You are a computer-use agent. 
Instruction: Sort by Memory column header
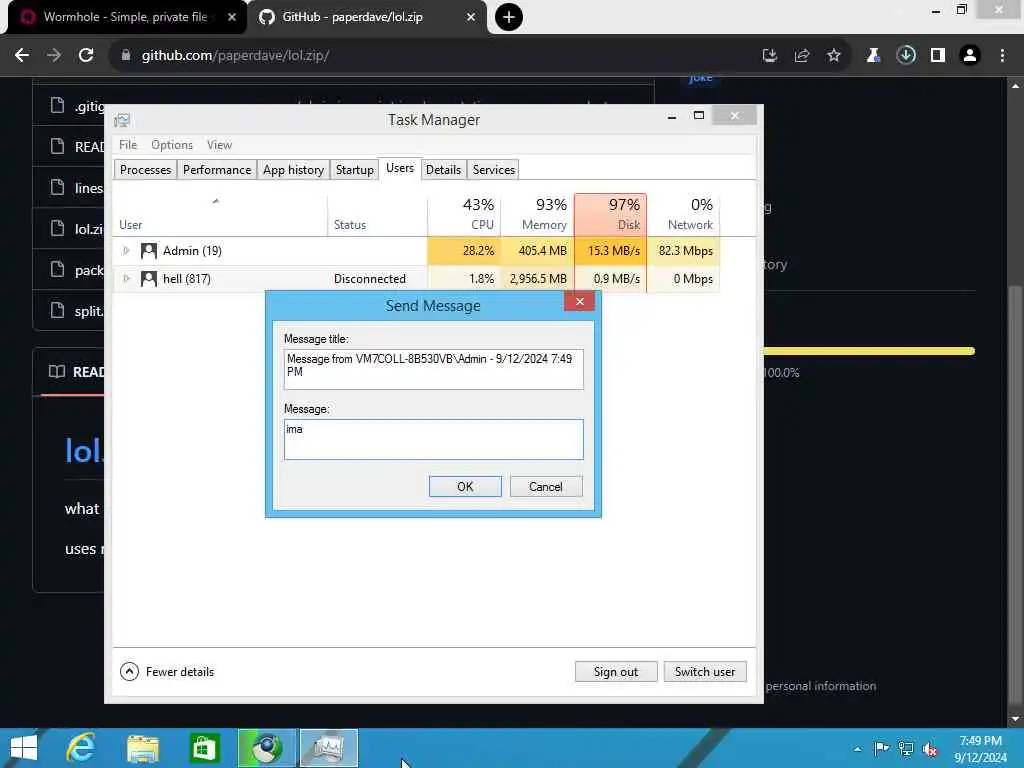click(x=537, y=216)
